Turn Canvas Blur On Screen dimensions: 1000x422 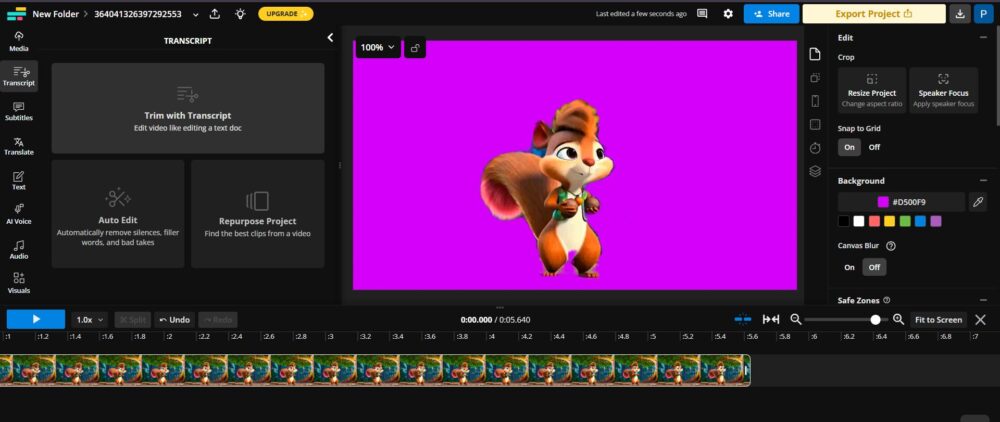849,267
